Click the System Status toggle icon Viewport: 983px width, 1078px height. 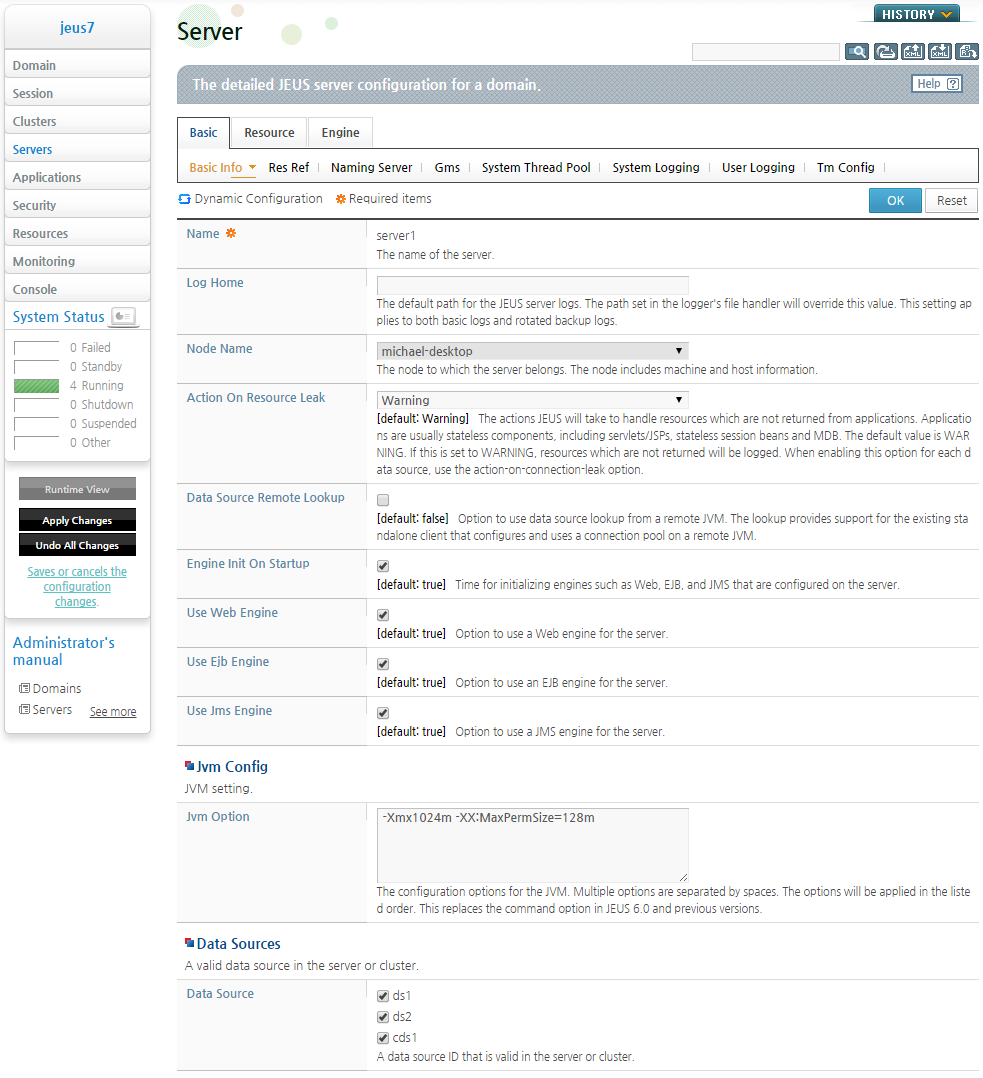(124, 316)
